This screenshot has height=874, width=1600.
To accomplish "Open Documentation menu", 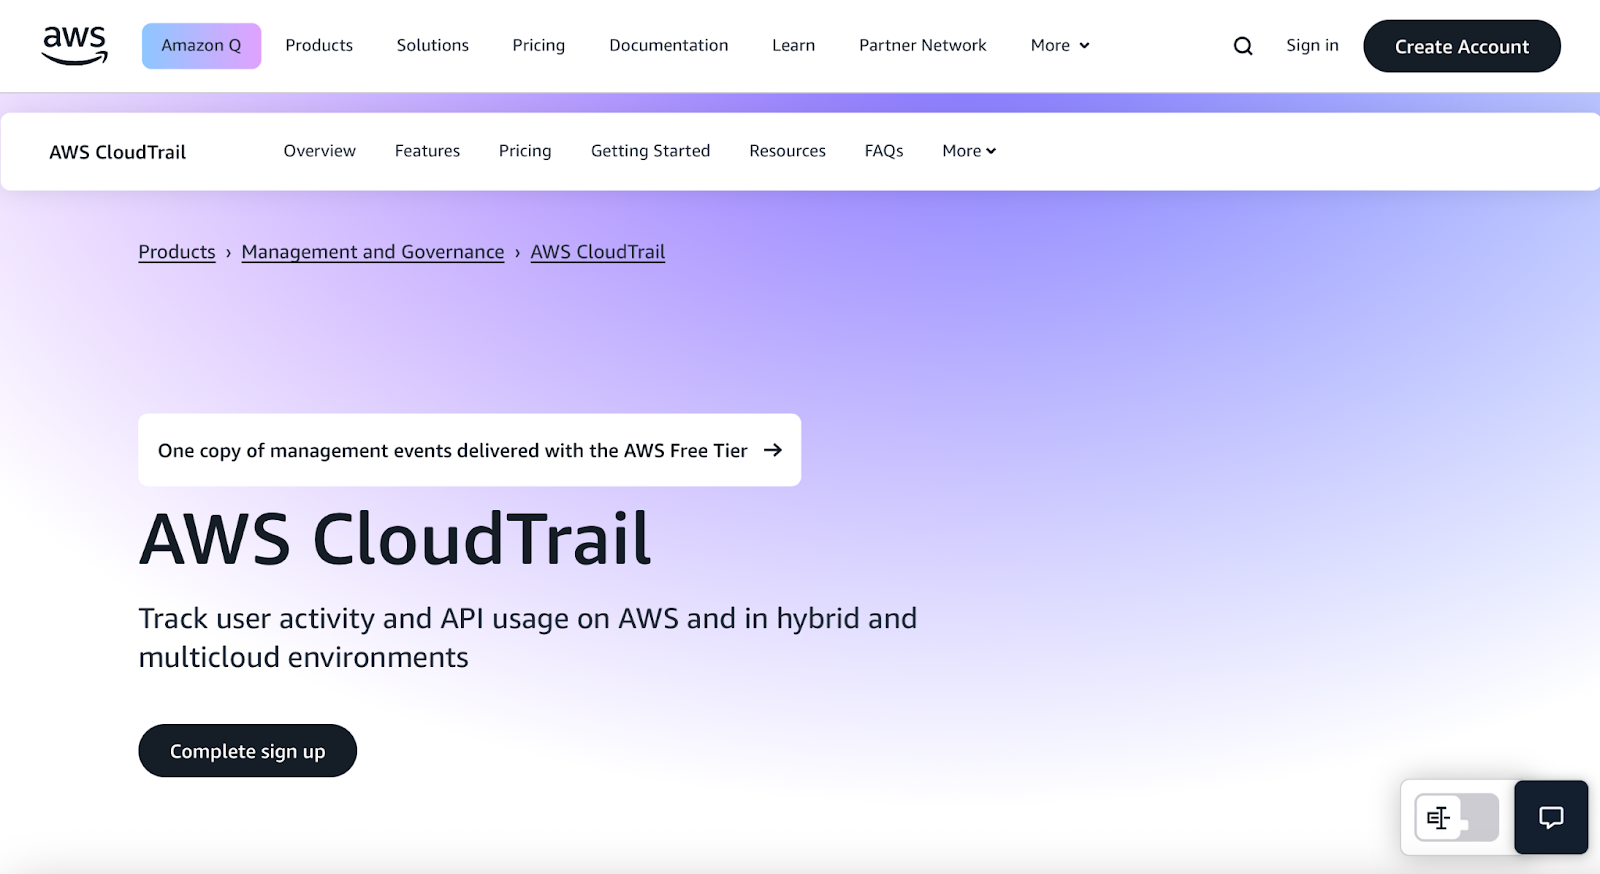I will pos(669,45).
